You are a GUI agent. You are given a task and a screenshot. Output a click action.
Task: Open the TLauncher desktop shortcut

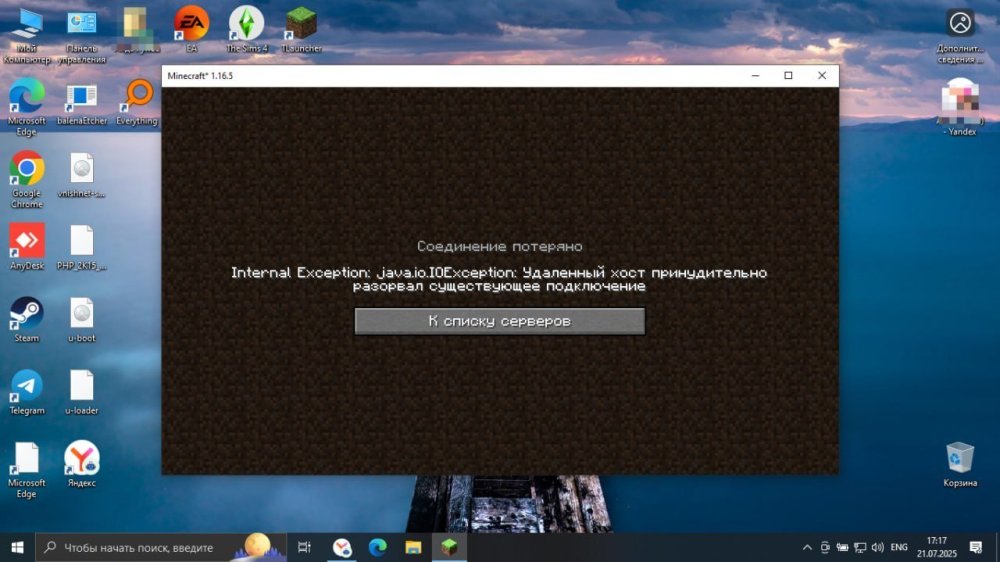[x=301, y=29]
